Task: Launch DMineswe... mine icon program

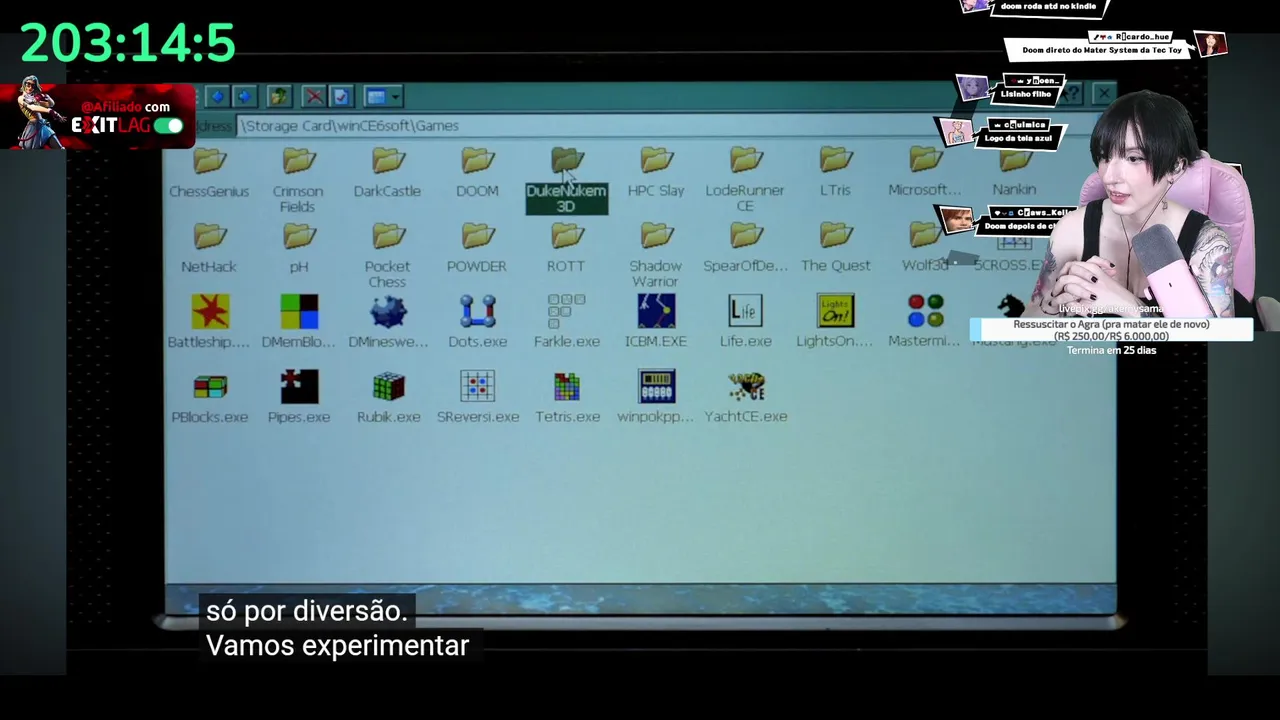Action: (388, 321)
